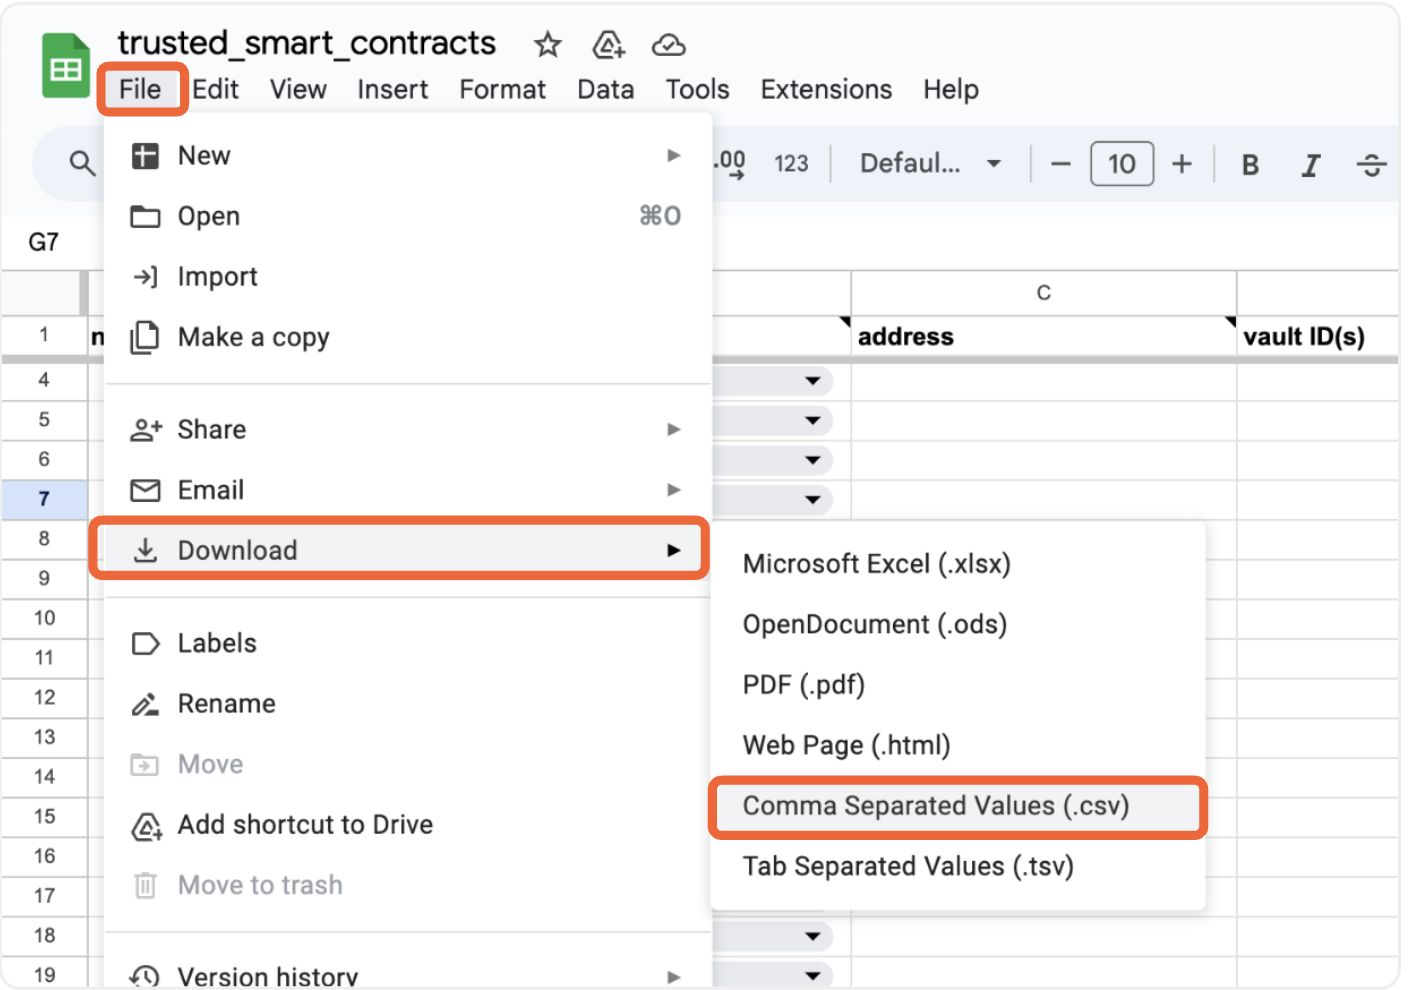Click the add to Drive icon in title bar
The height and width of the screenshot is (990, 1408).
[x=608, y=45]
